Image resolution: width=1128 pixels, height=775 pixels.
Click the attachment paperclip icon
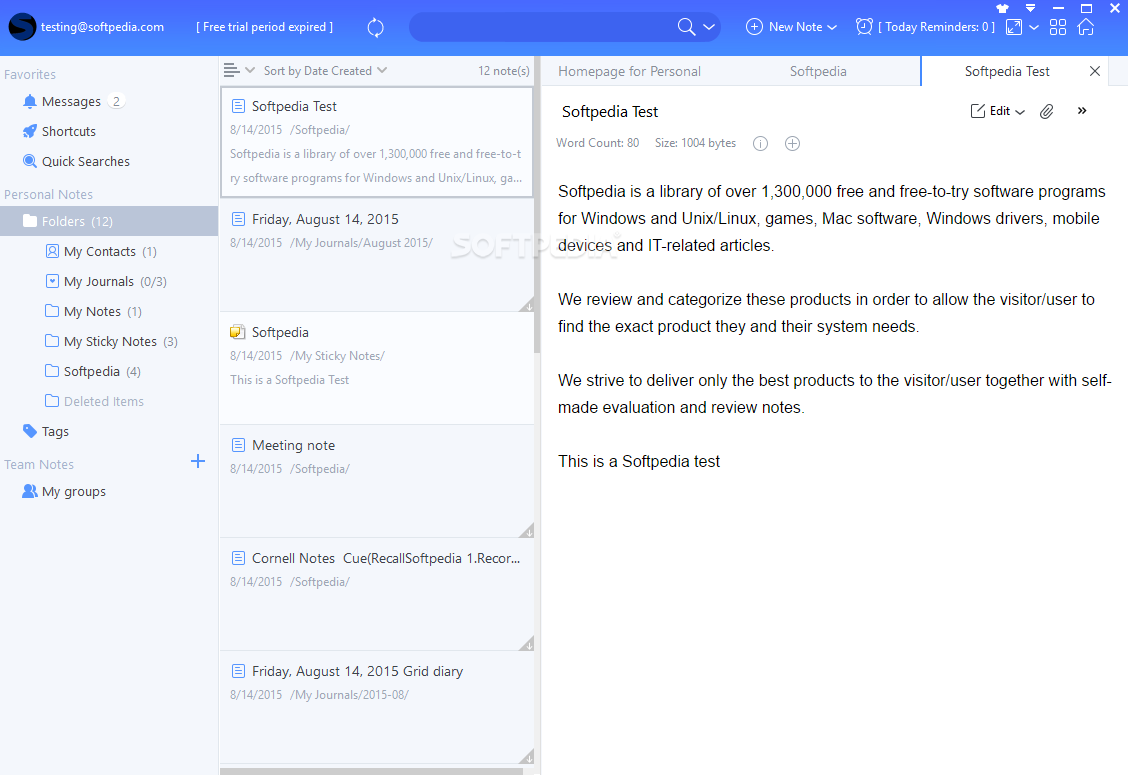tap(1047, 111)
